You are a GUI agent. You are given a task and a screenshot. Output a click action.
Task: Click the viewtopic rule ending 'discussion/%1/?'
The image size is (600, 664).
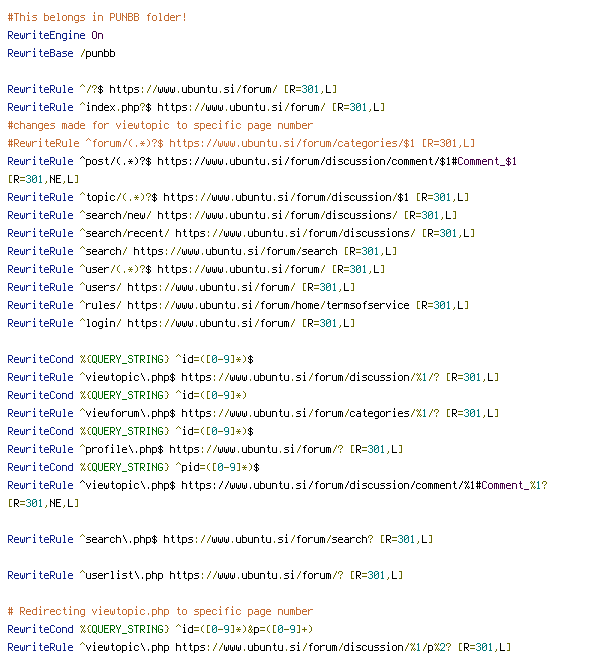[x=253, y=377]
